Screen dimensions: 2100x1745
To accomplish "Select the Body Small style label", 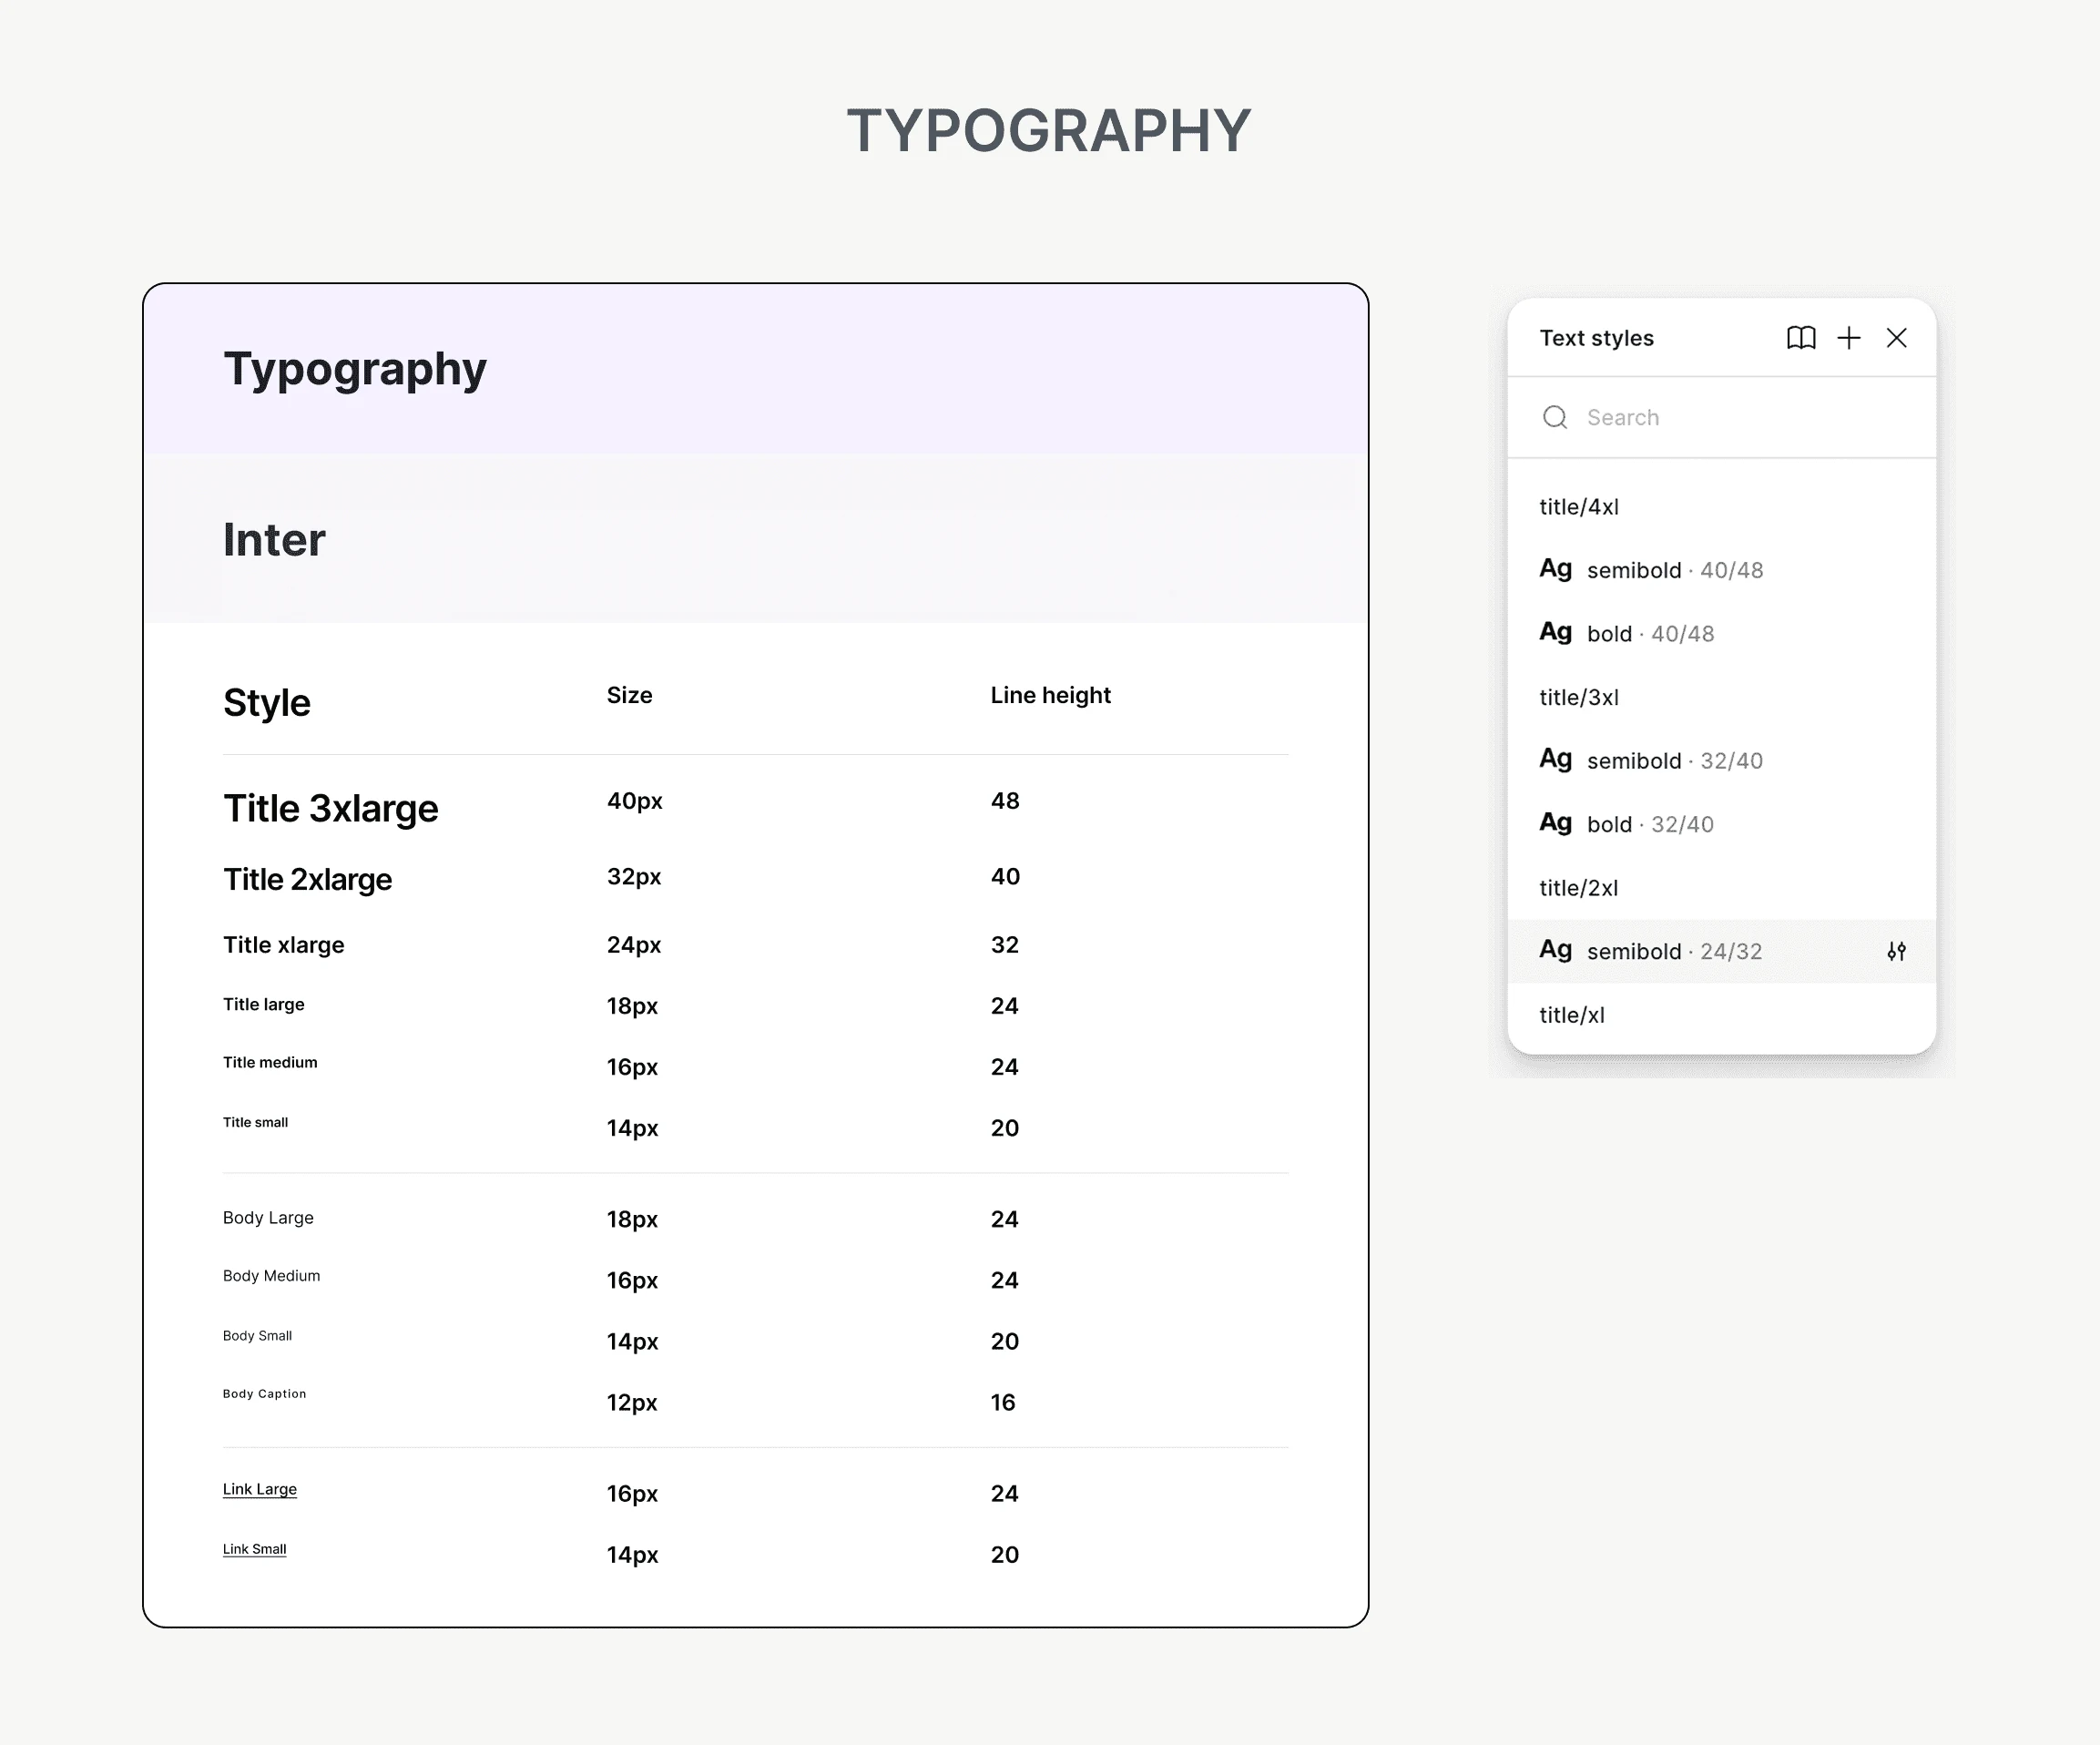I will pos(257,1336).
